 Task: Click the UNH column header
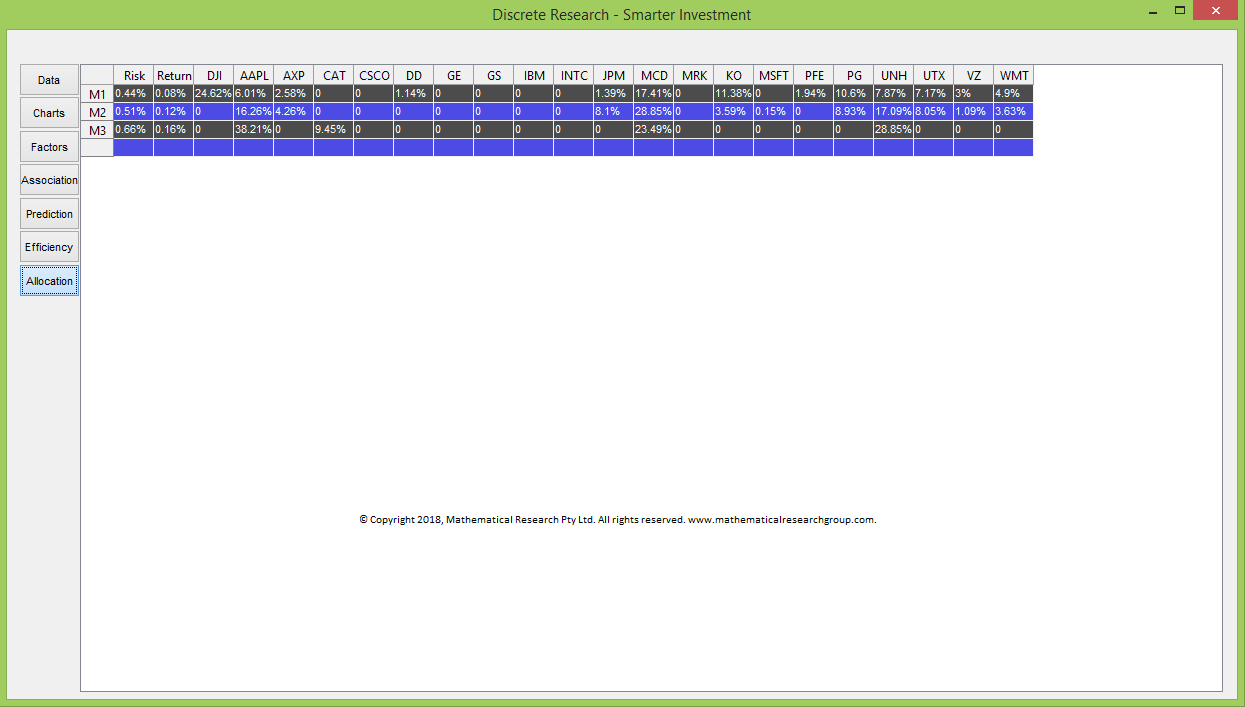894,76
